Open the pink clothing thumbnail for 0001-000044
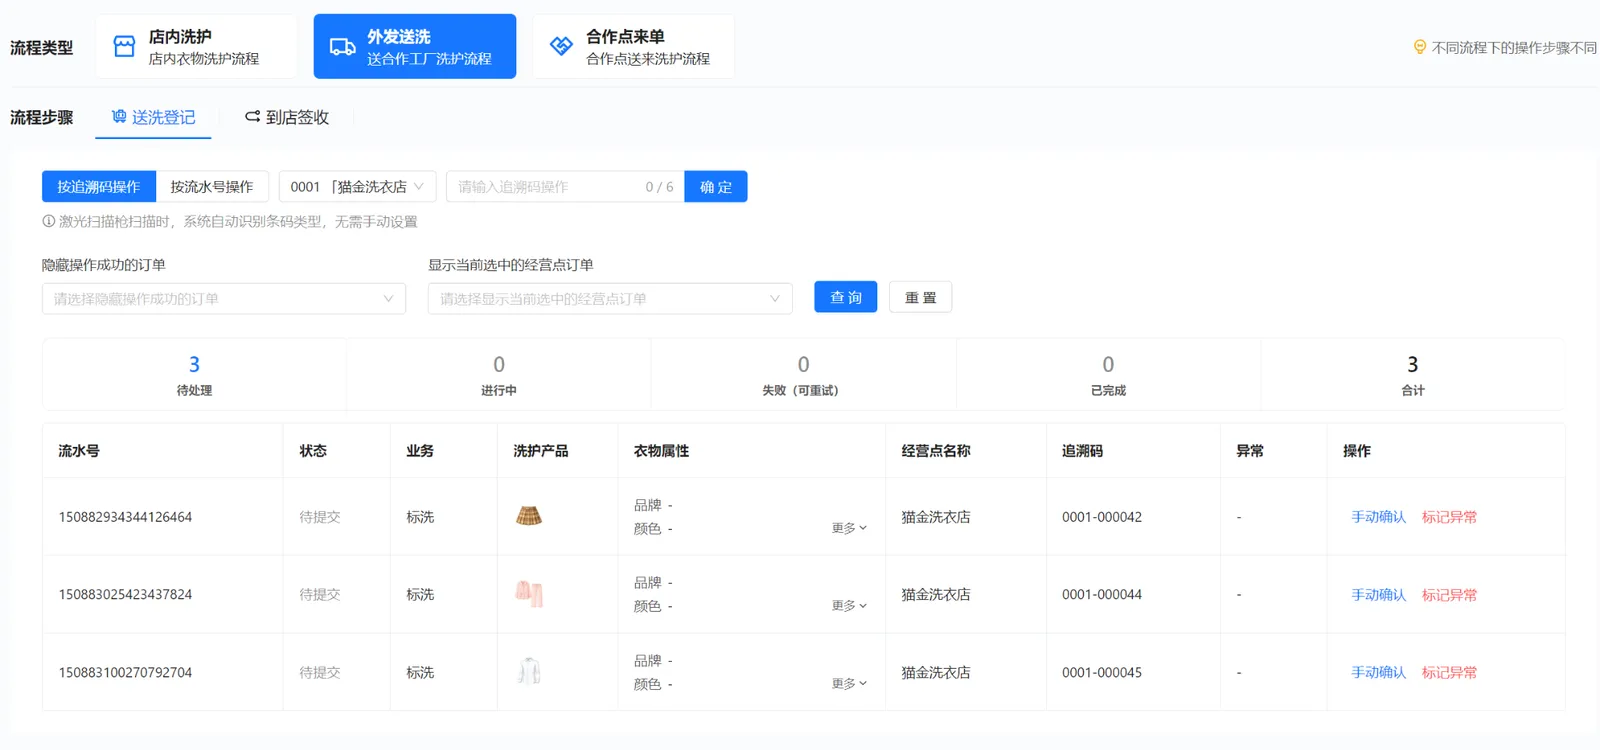The height and width of the screenshot is (750, 1600). pos(529,594)
